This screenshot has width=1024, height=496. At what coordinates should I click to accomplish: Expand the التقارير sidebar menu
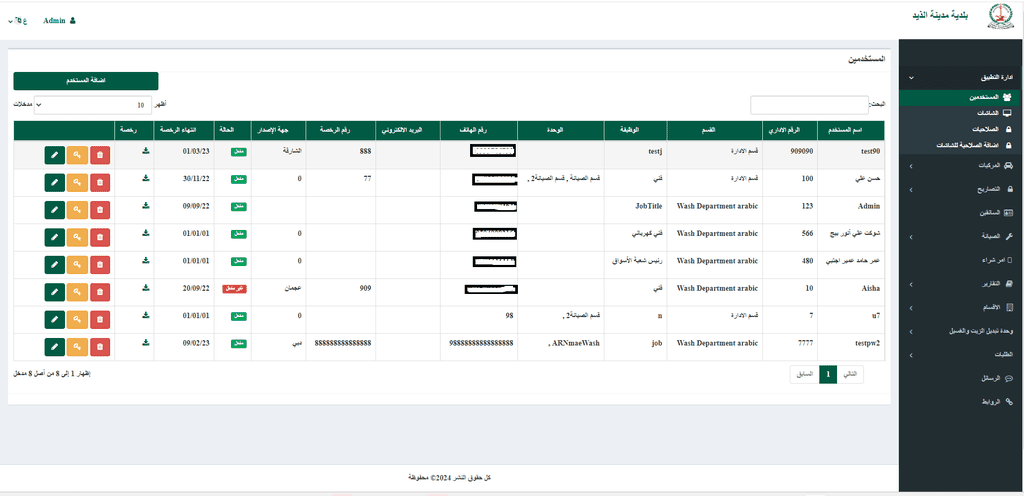[961, 285]
